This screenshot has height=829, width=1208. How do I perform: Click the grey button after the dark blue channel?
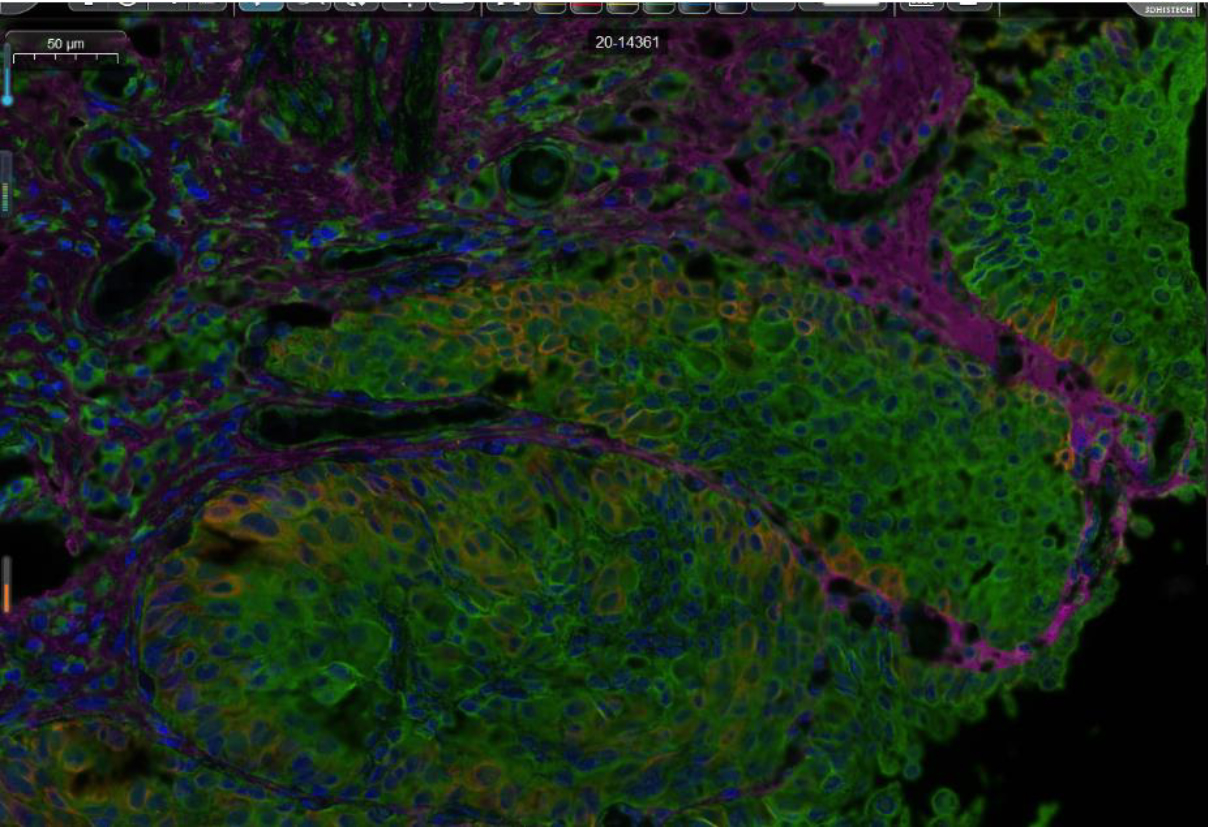click(x=772, y=6)
